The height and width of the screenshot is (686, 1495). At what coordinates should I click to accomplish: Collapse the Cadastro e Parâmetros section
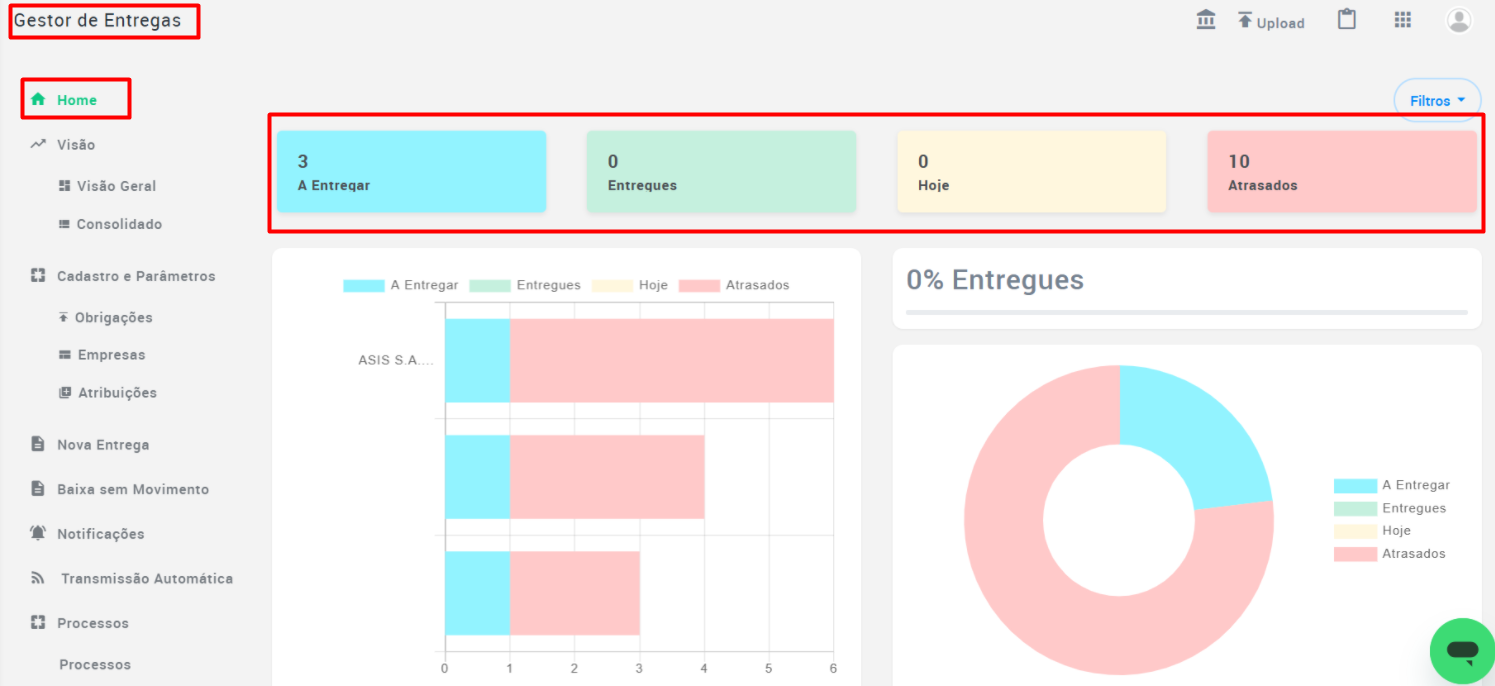click(123, 276)
